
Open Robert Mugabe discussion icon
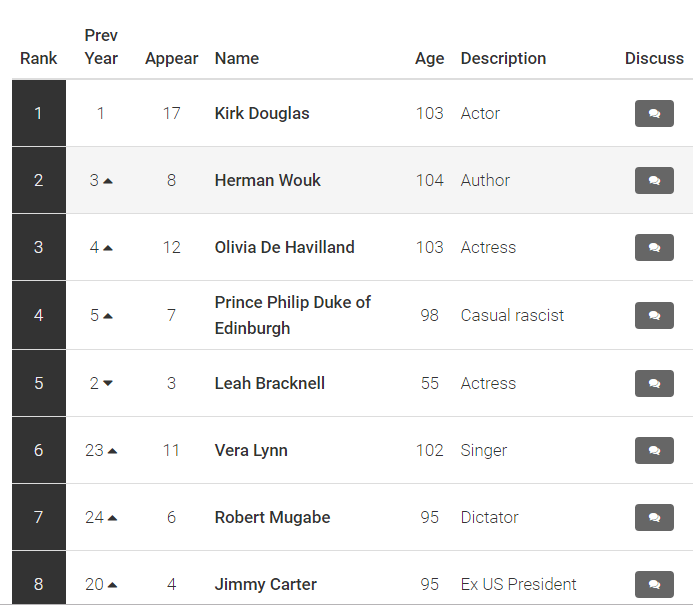(x=654, y=517)
